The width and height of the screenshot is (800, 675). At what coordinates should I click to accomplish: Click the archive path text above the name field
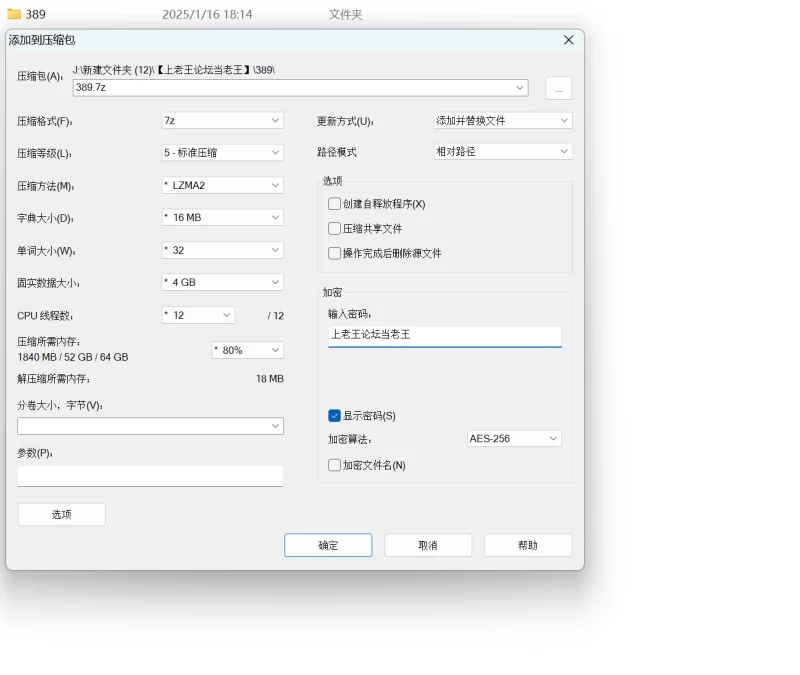click(174, 70)
